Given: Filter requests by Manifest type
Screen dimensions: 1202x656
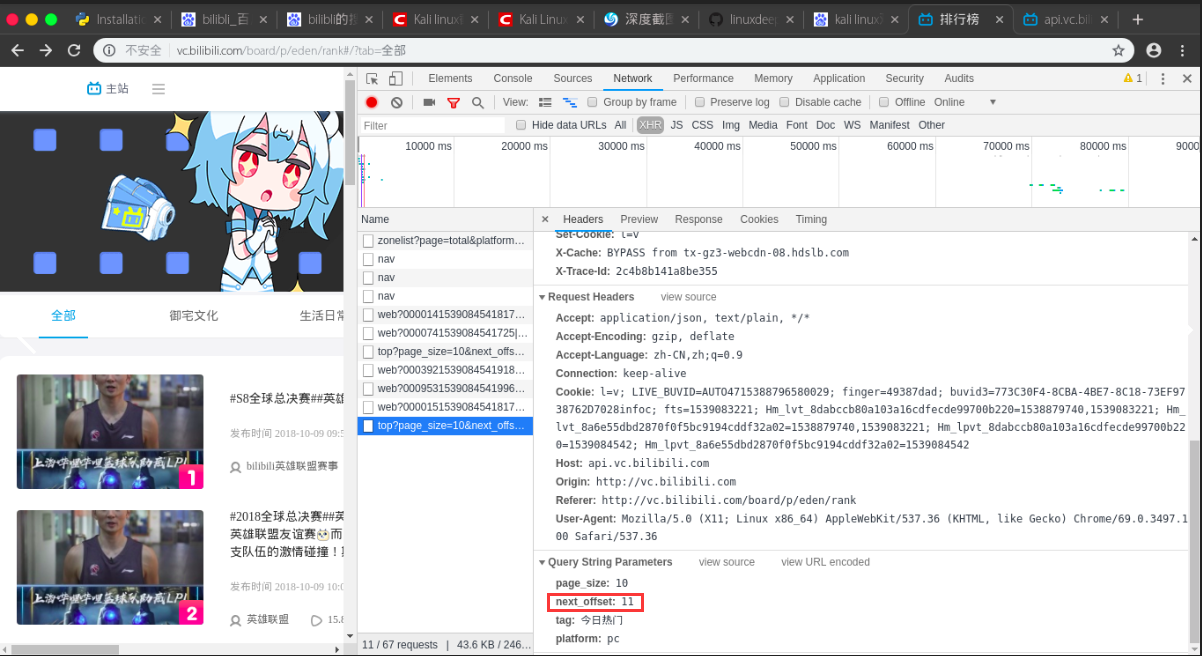Looking at the screenshot, I should 889,125.
